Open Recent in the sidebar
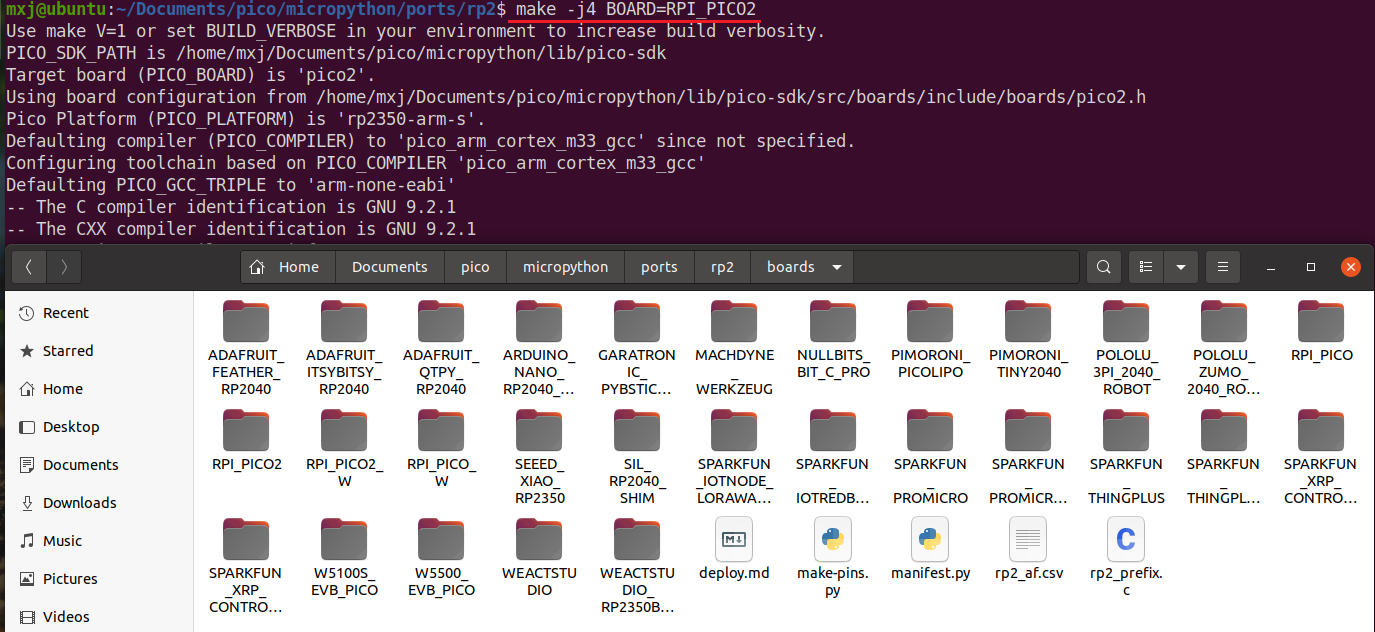 97,313
